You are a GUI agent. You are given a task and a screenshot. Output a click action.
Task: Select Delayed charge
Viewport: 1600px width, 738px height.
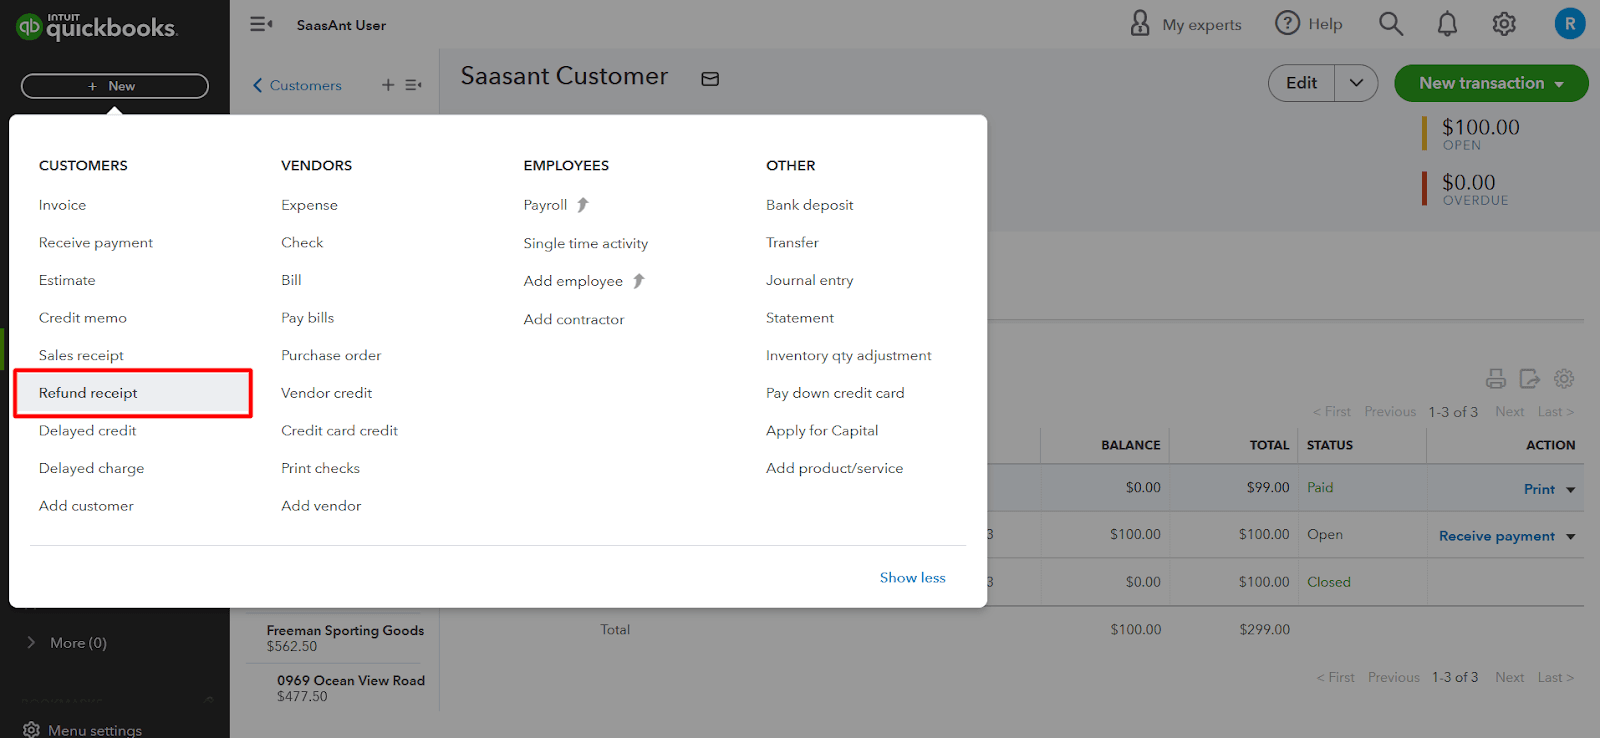(91, 468)
